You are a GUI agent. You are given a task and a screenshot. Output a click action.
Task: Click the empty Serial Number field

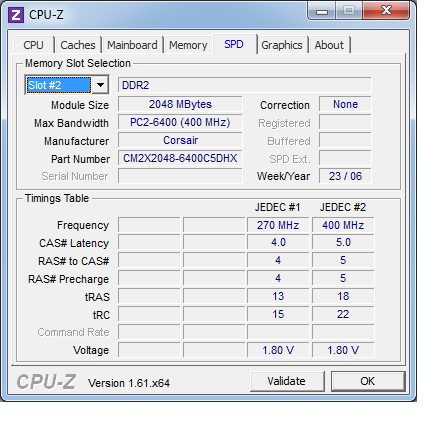tap(180, 176)
